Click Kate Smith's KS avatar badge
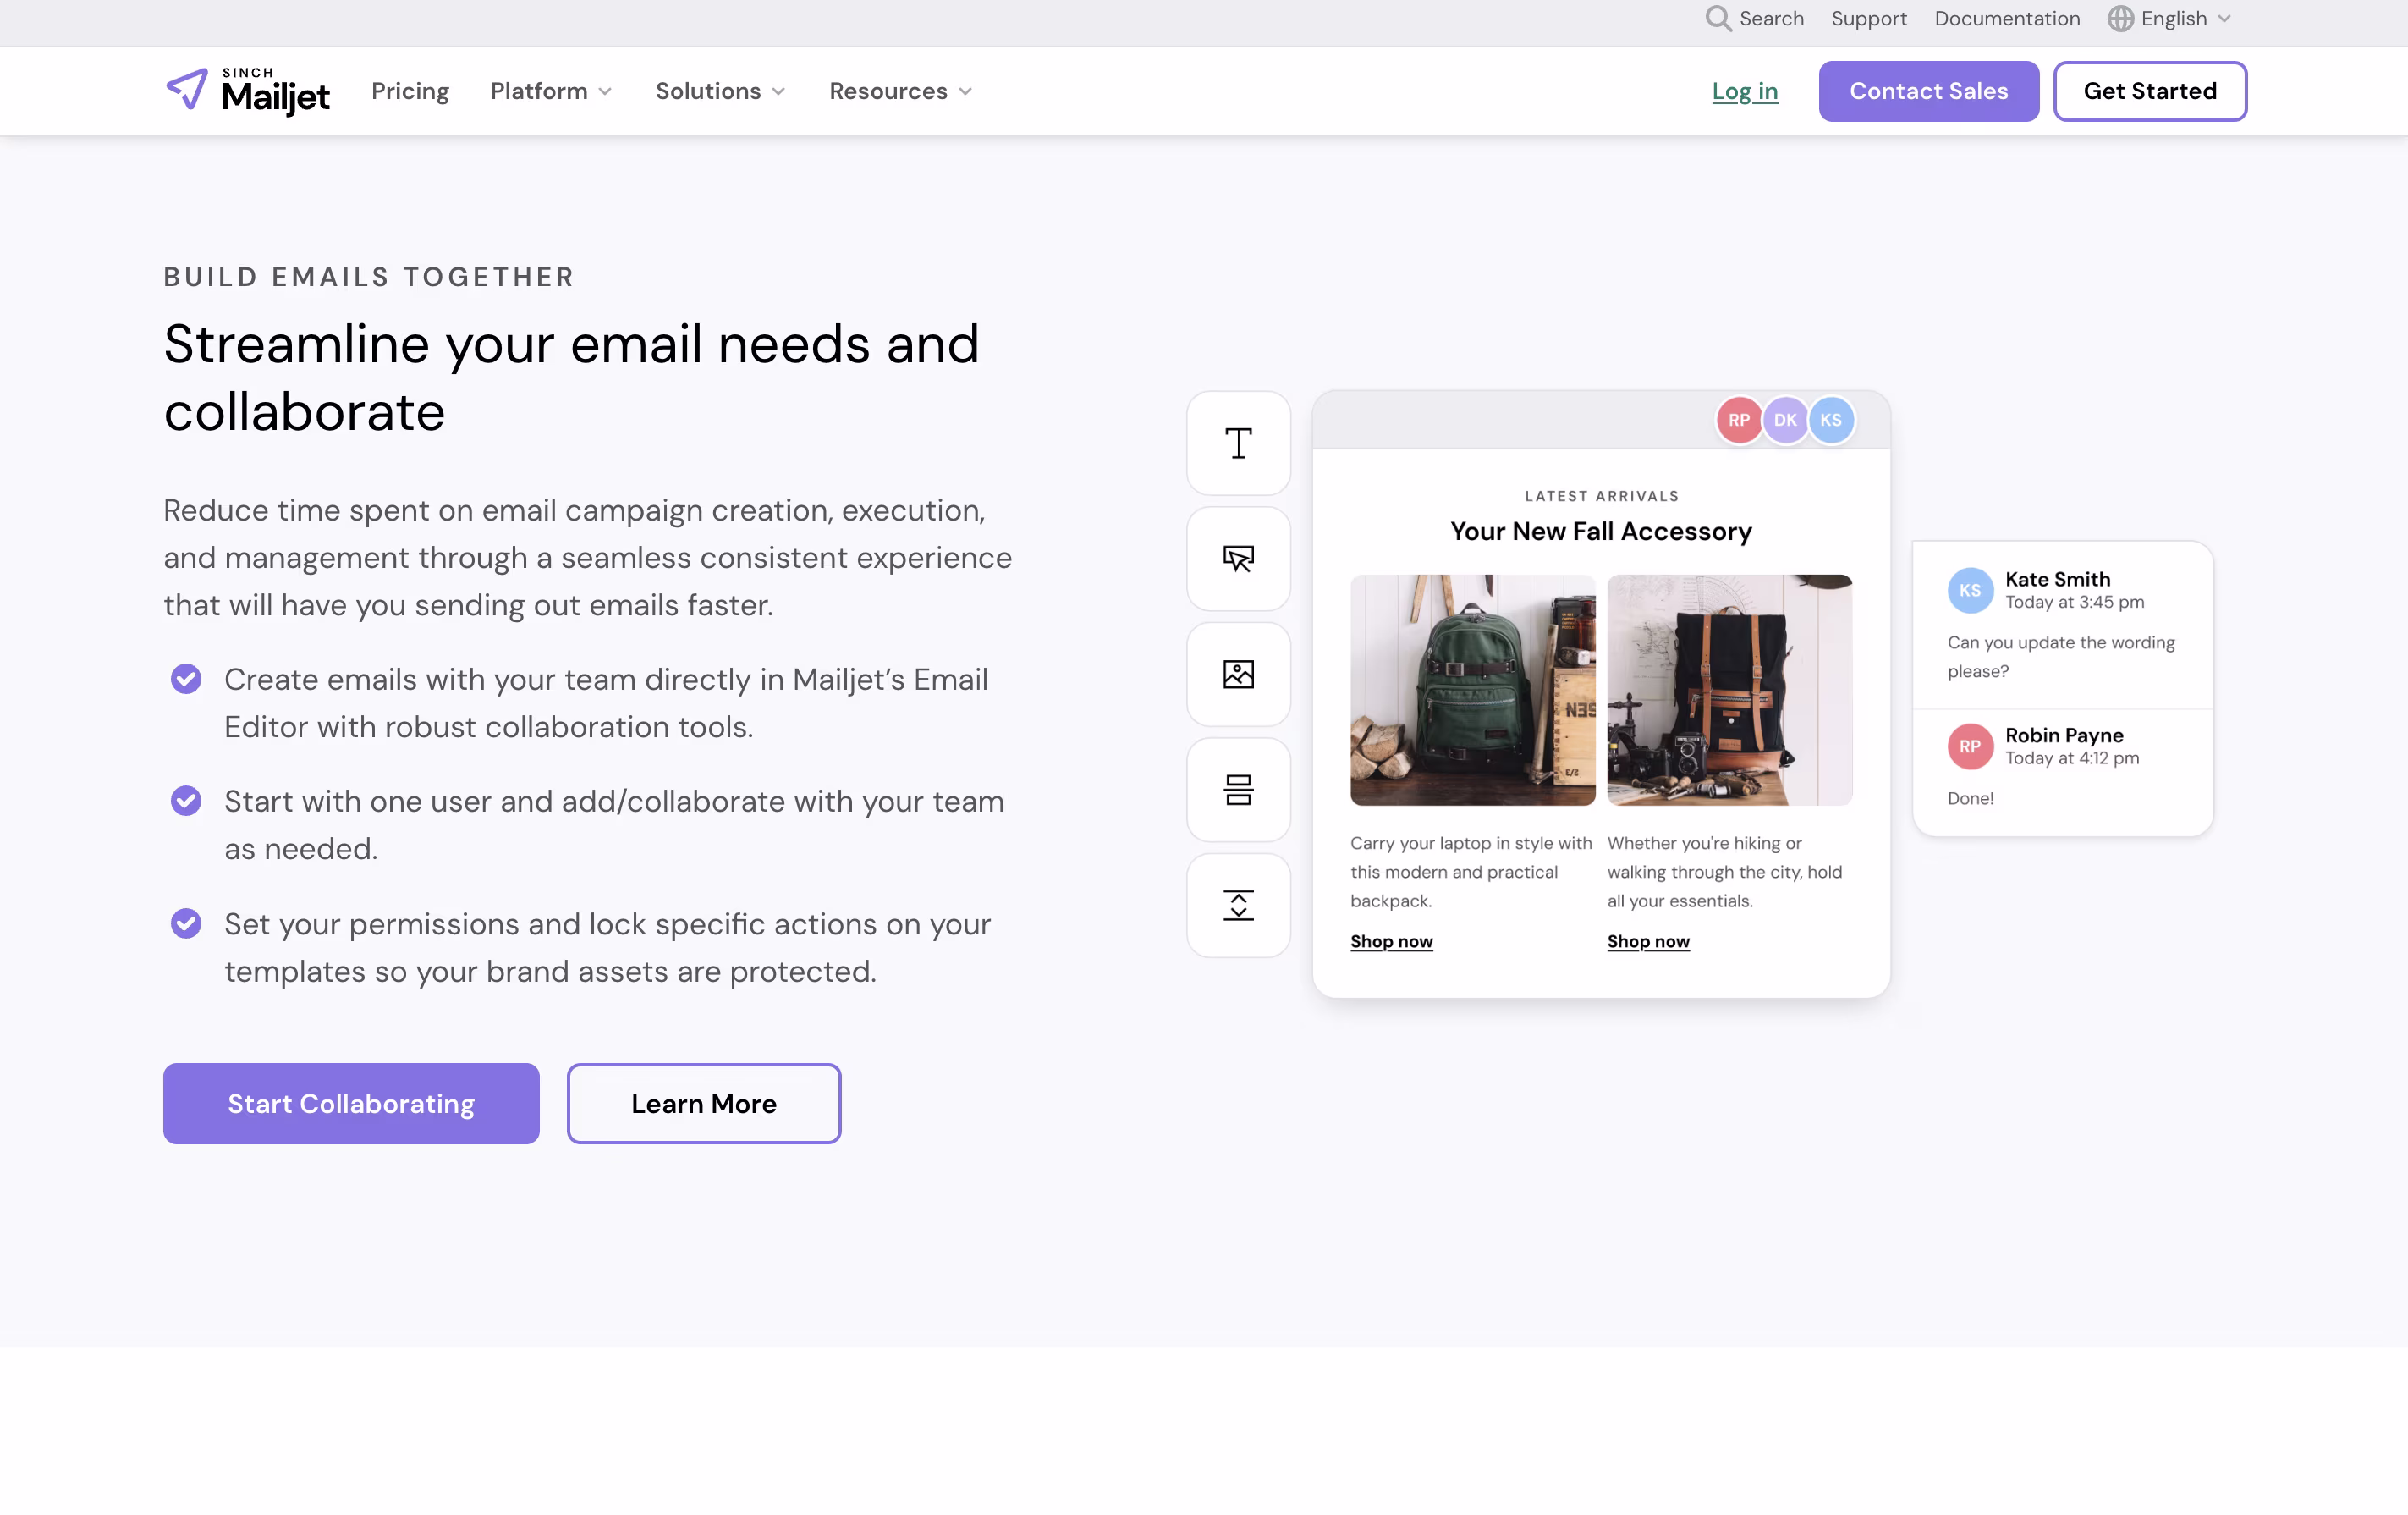This screenshot has height=1515, width=2408. (x=1970, y=590)
